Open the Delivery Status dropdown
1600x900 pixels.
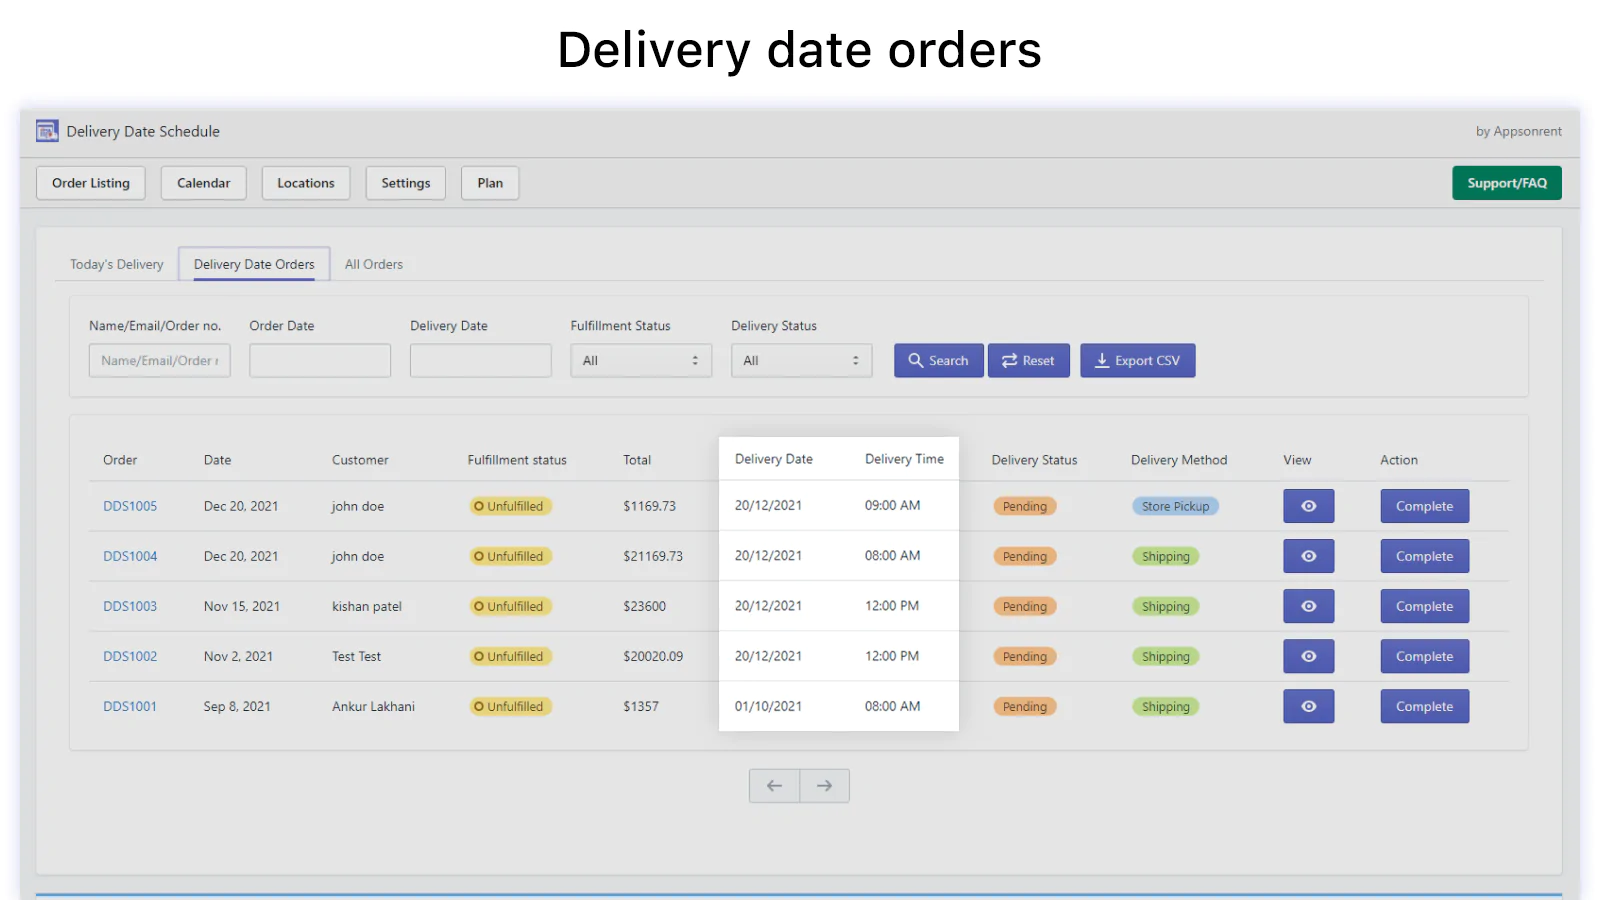(801, 361)
